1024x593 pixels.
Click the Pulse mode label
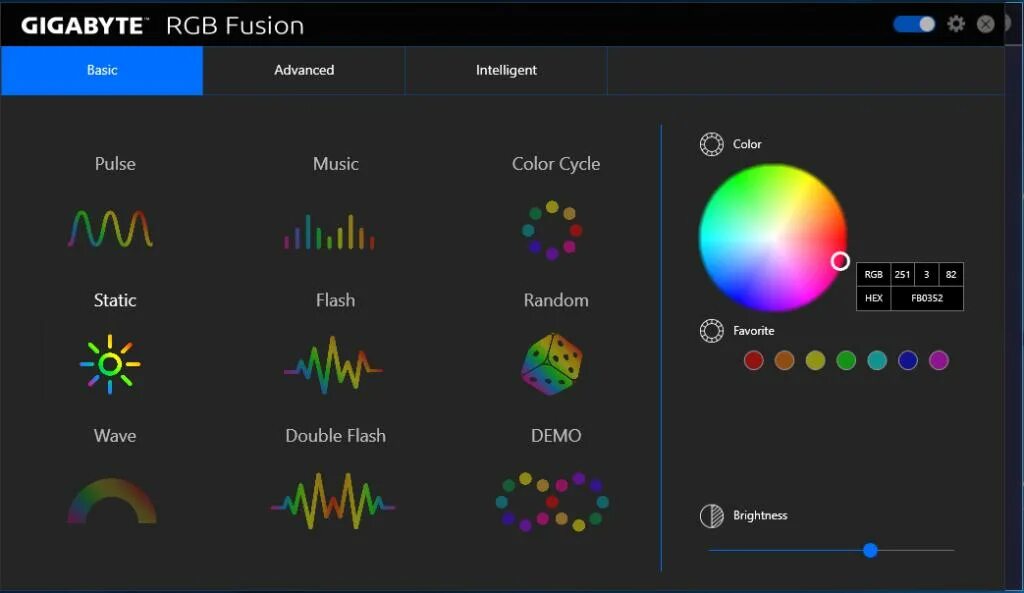[x=115, y=163]
